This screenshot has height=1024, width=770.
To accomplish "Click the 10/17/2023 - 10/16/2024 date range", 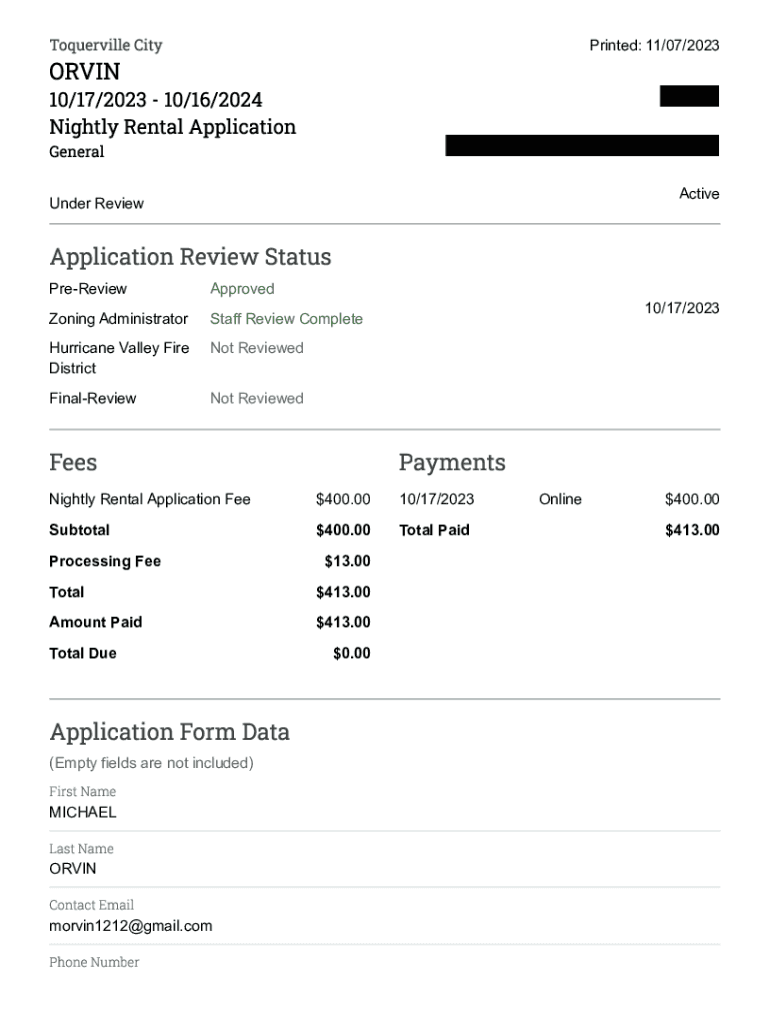I will coord(155,100).
